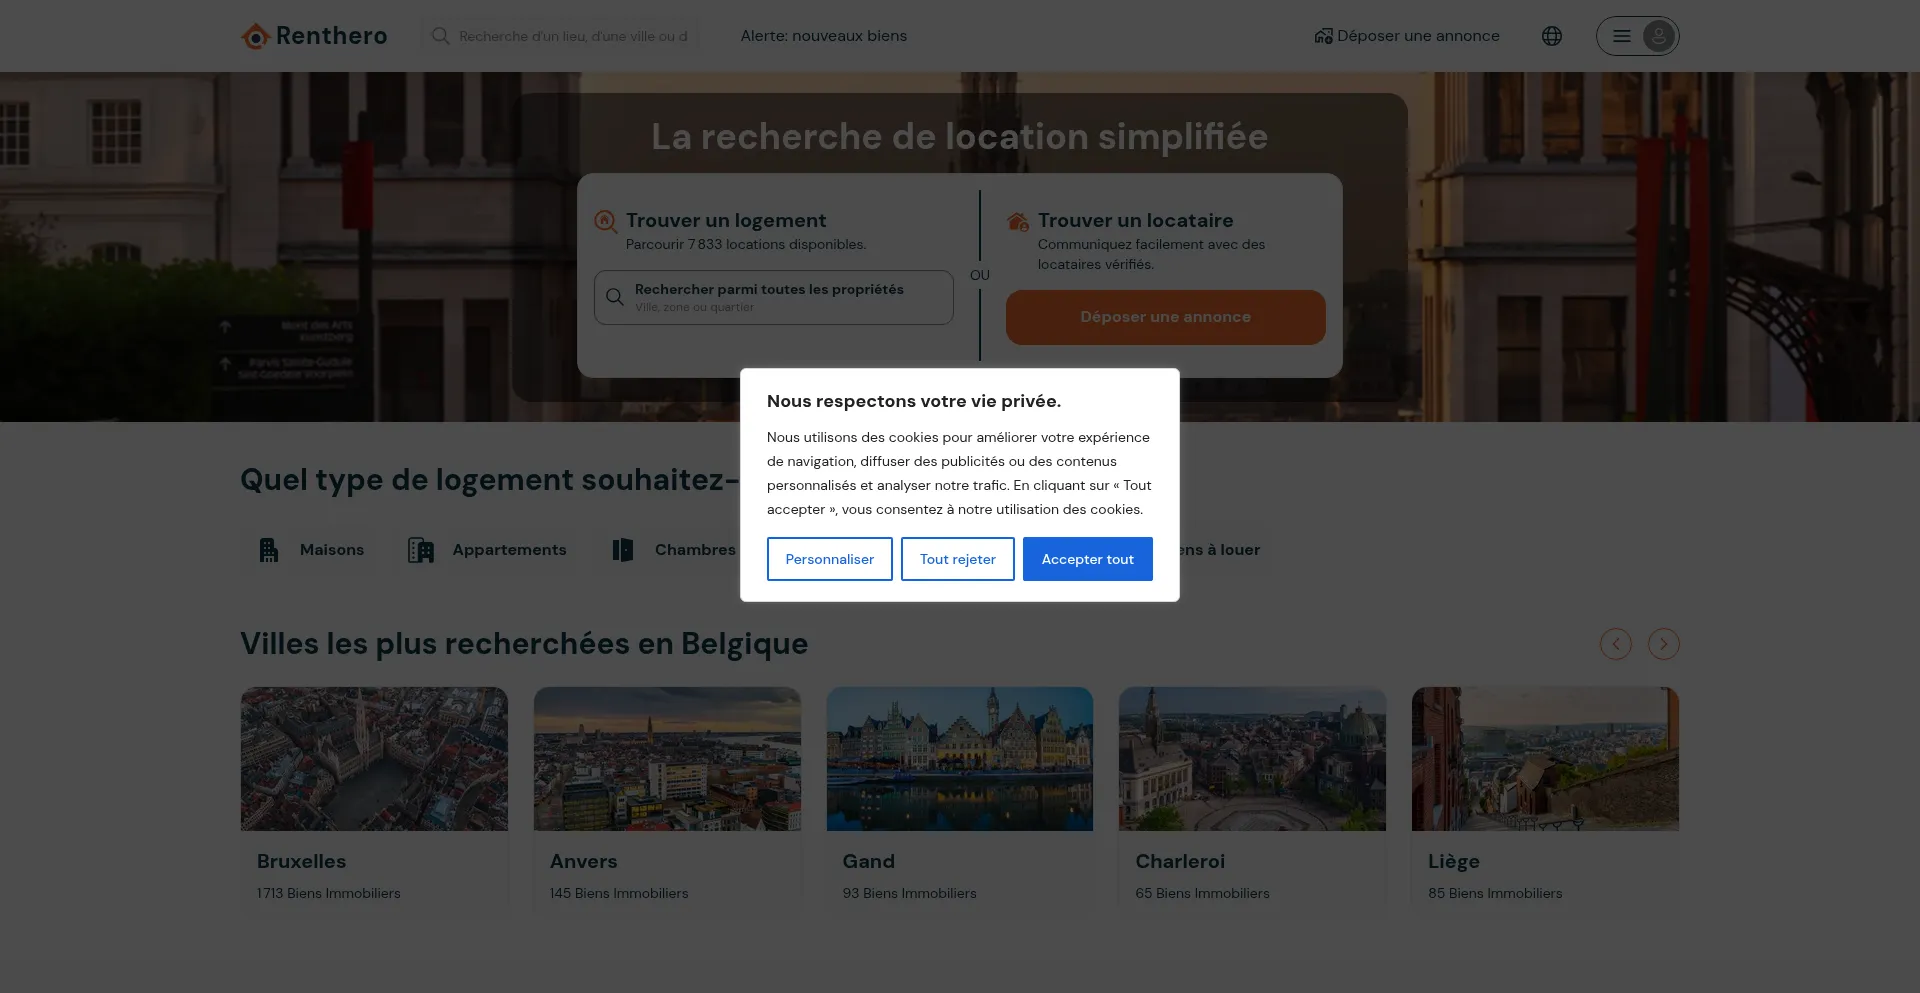Open the Gand city card
Image resolution: width=1920 pixels, height=993 pixels.
960,800
